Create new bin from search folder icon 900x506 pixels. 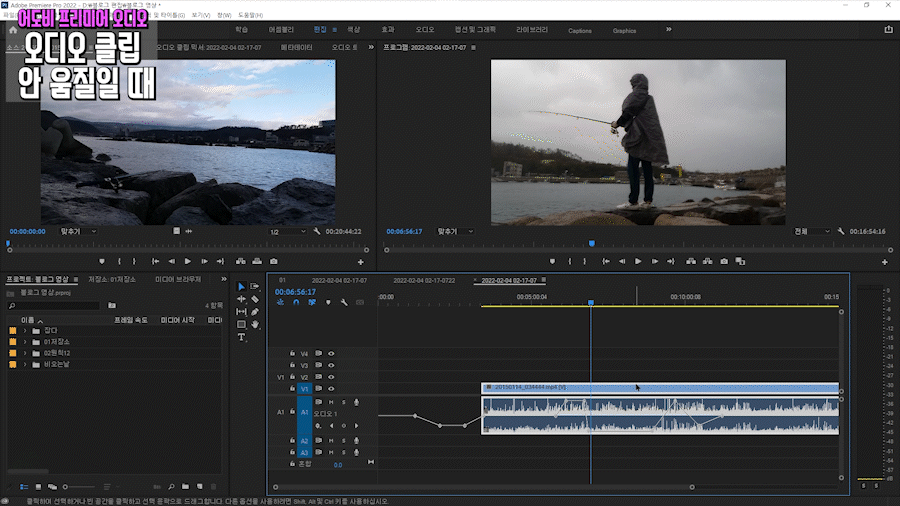(x=112, y=306)
